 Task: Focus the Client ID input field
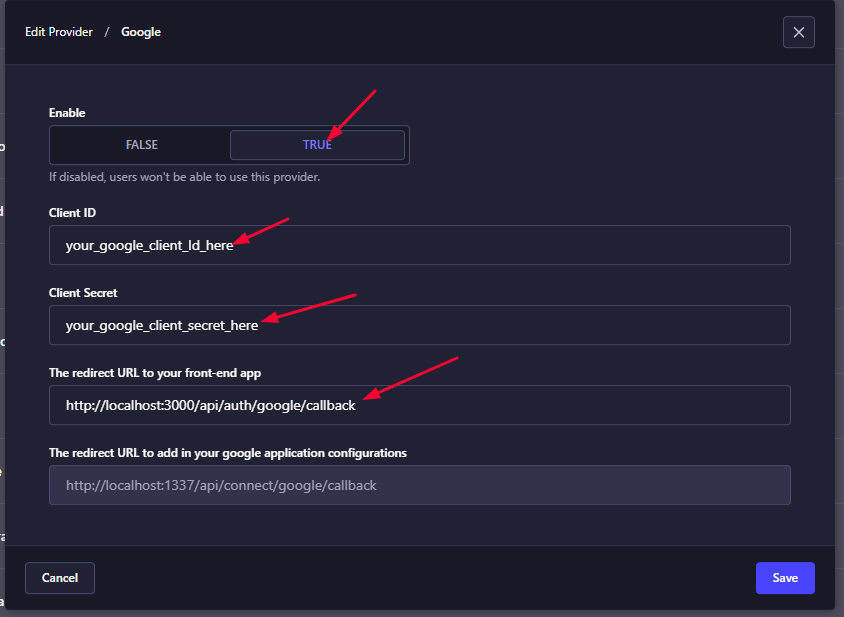(x=419, y=245)
